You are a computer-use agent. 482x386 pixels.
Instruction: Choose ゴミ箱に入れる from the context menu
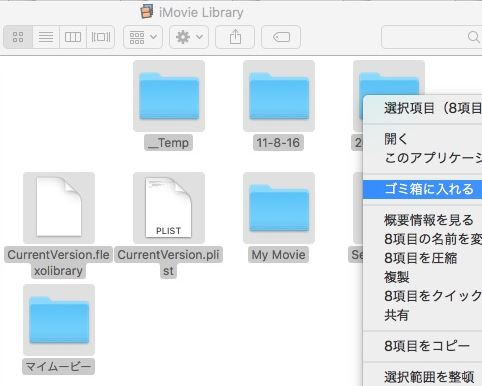coord(422,189)
